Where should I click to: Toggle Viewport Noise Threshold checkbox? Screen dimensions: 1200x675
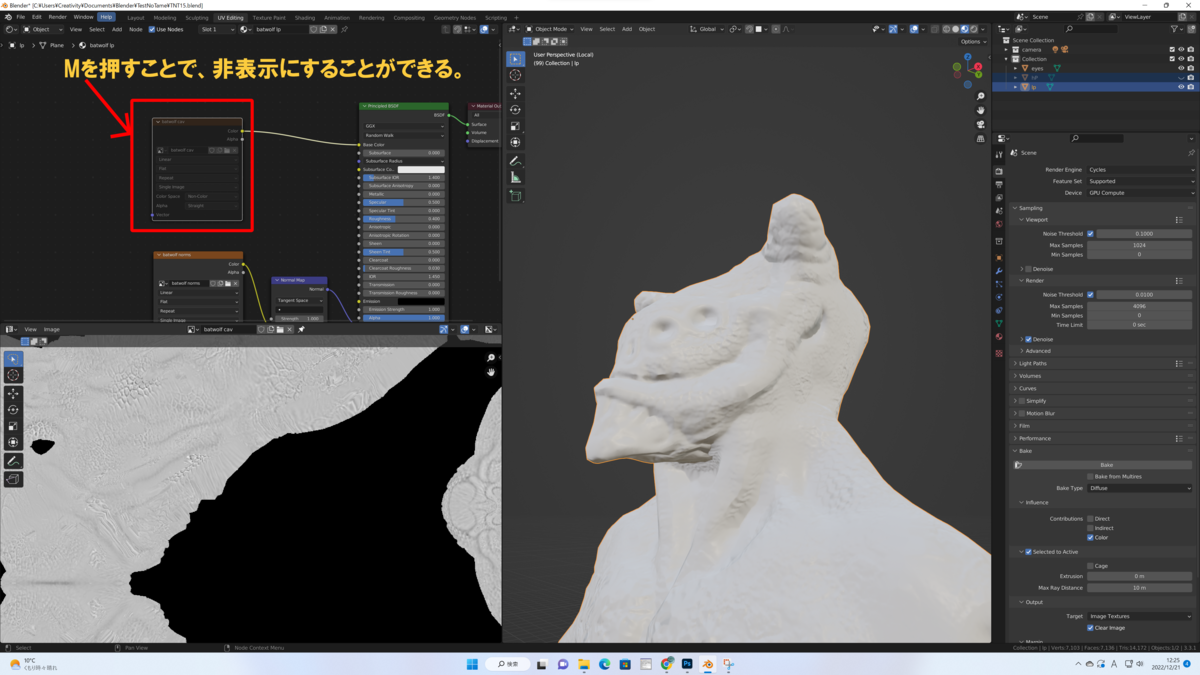1090,234
